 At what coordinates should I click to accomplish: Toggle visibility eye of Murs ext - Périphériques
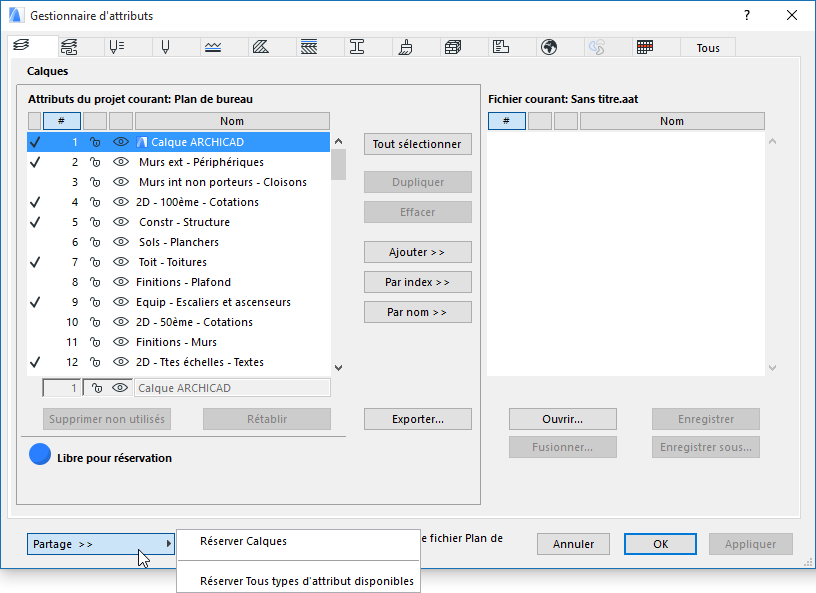121,162
